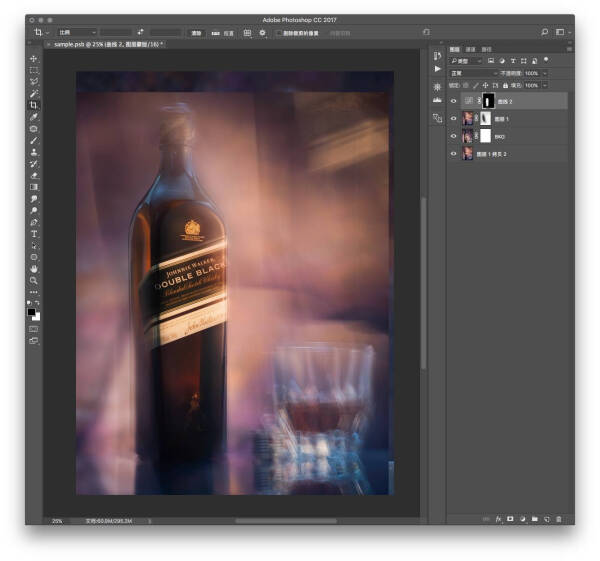Select the sample.psb document tab
Screen dimensions: 600x561
(x=106, y=44)
